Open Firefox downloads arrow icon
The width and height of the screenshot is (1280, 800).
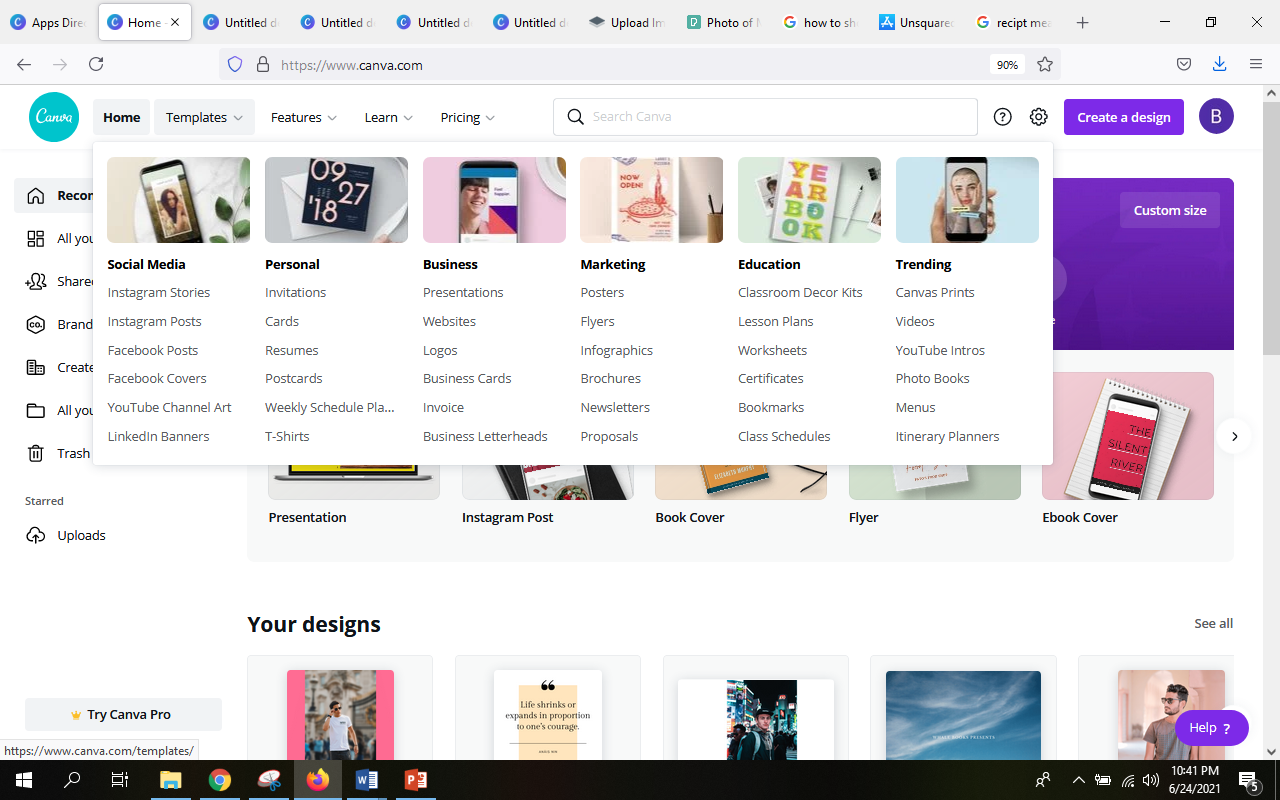pyautogui.click(x=1219, y=64)
